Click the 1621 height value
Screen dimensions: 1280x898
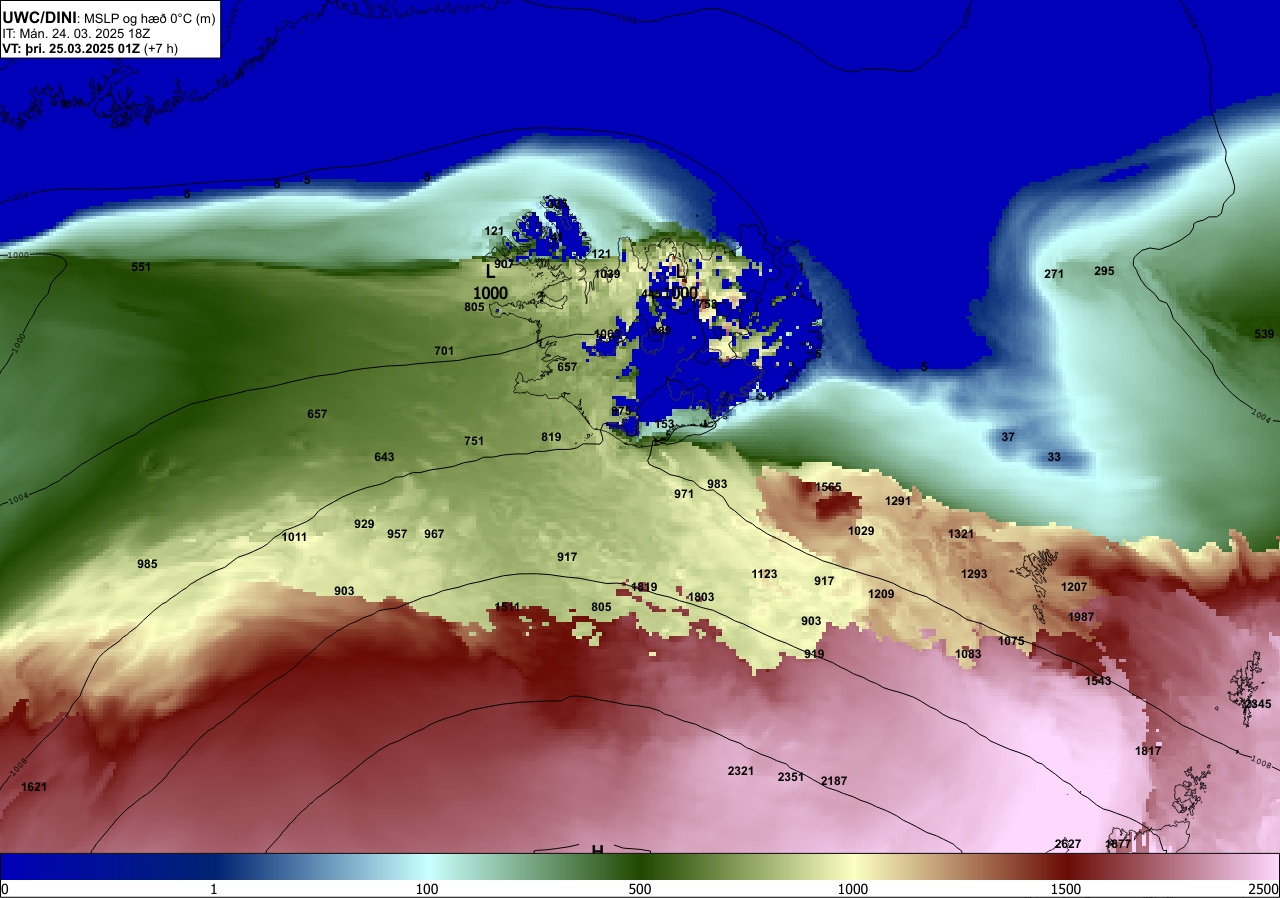[x=34, y=787]
